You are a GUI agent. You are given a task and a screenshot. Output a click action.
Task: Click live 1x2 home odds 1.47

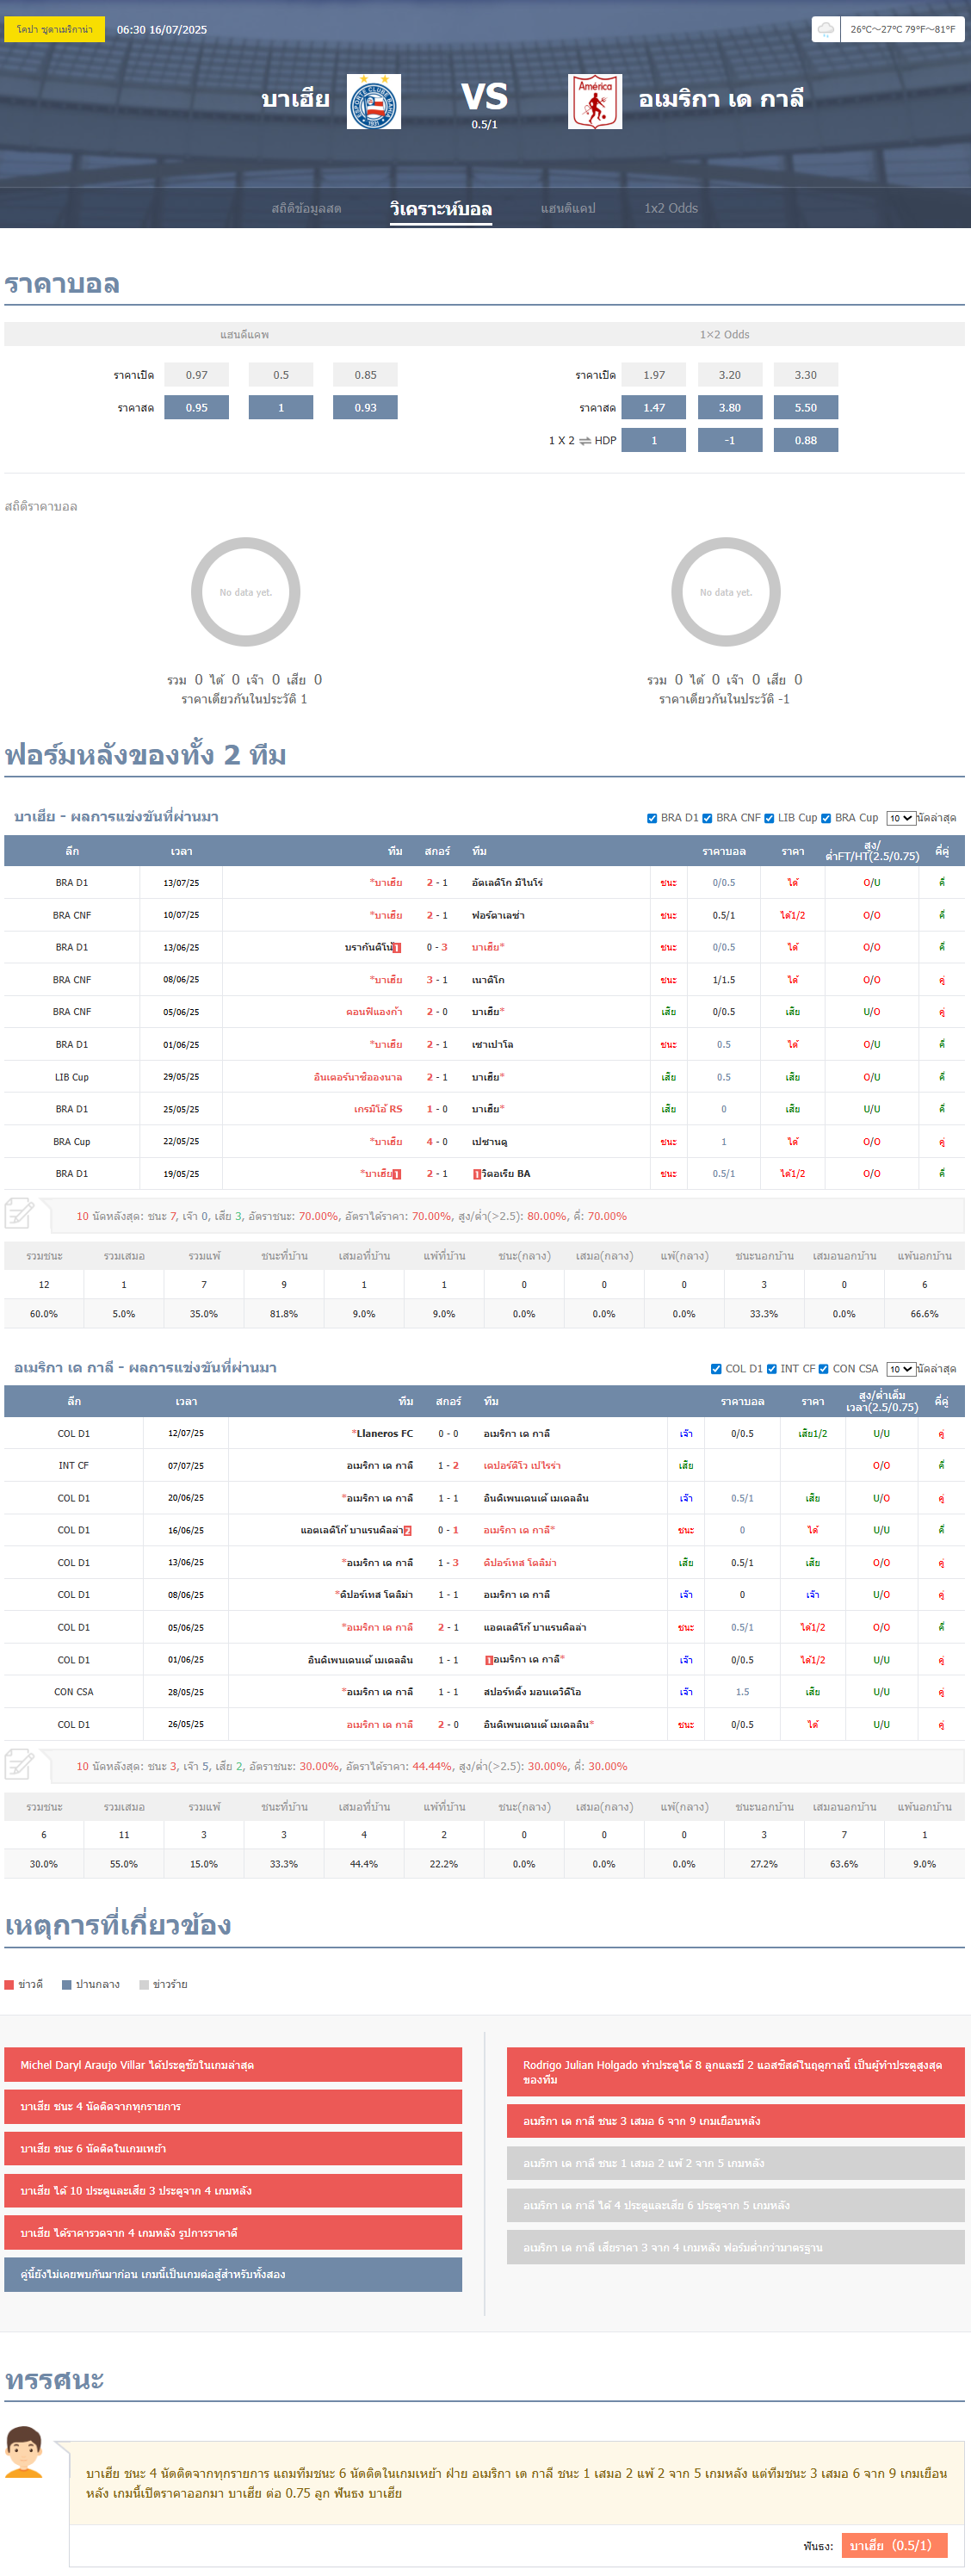[654, 407]
